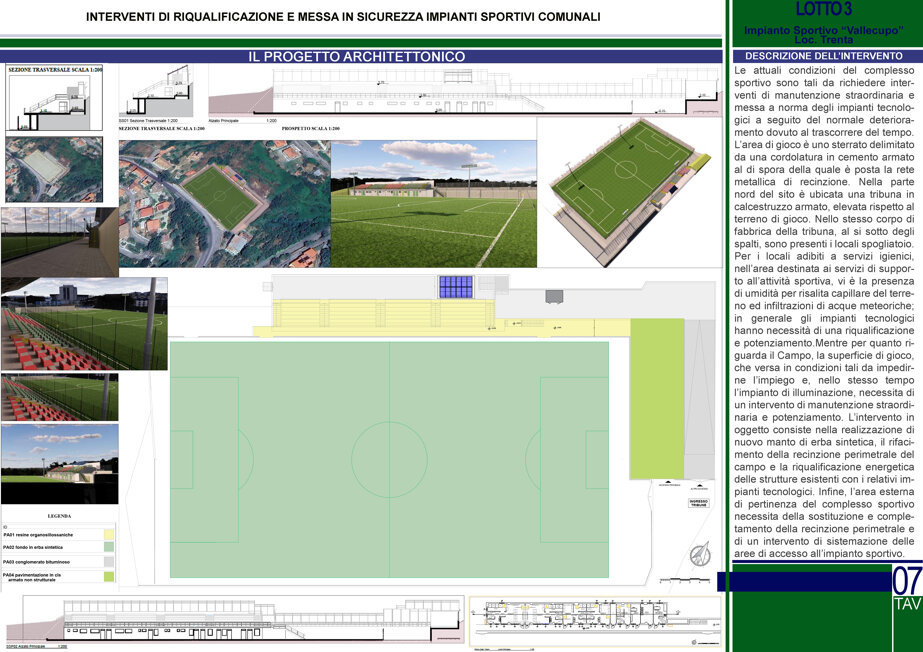Click the scale bar under the pitch
This screenshot has height=652, width=923.
click(682, 581)
